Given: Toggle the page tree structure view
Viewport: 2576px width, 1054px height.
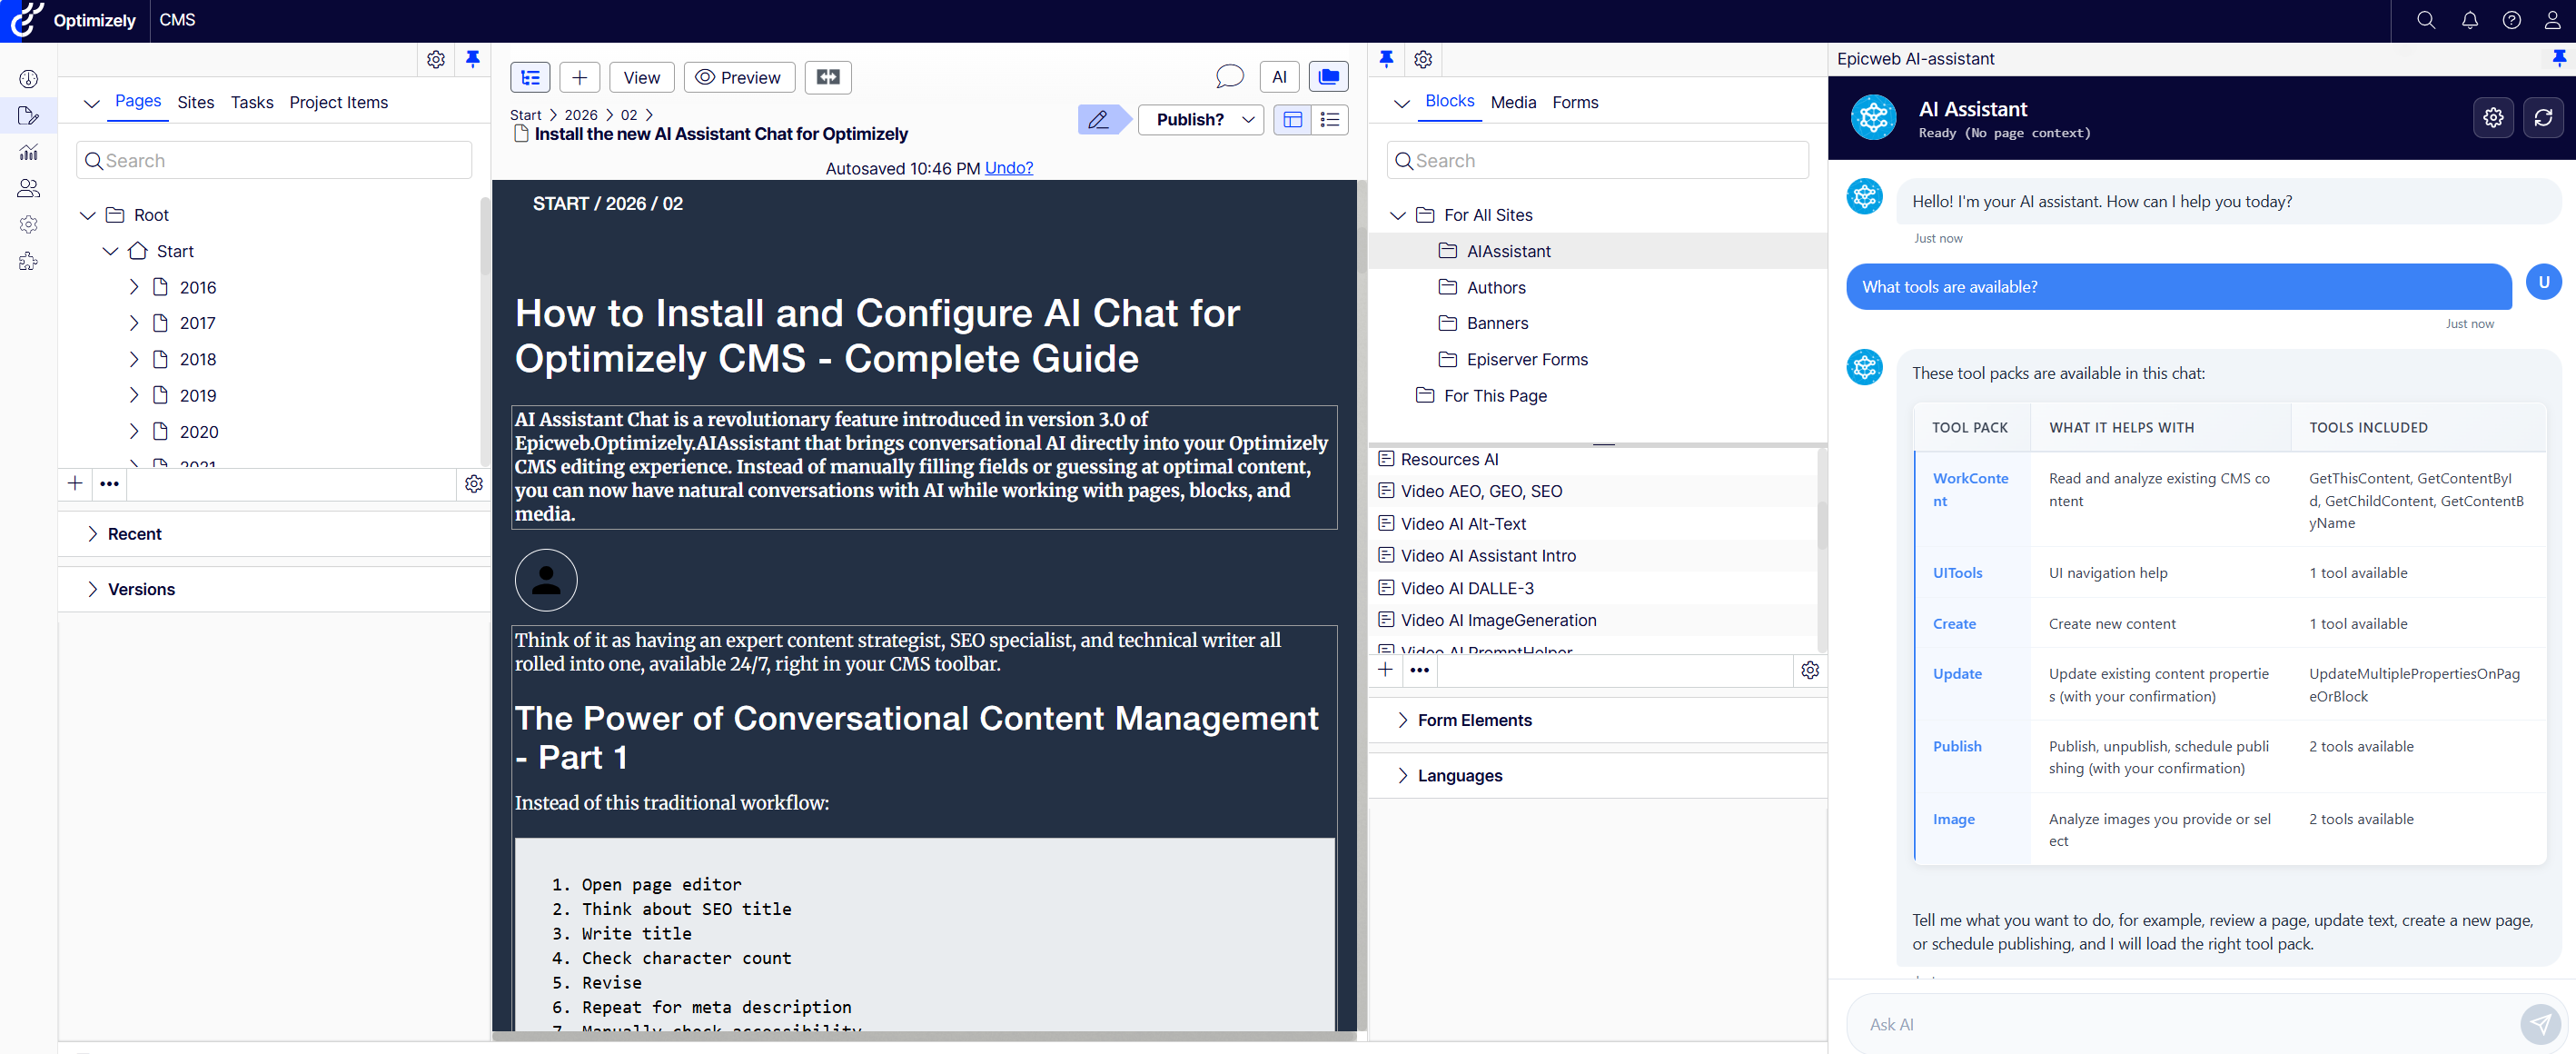Looking at the screenshot, I should pyautogui.click(x=530, y=77).
